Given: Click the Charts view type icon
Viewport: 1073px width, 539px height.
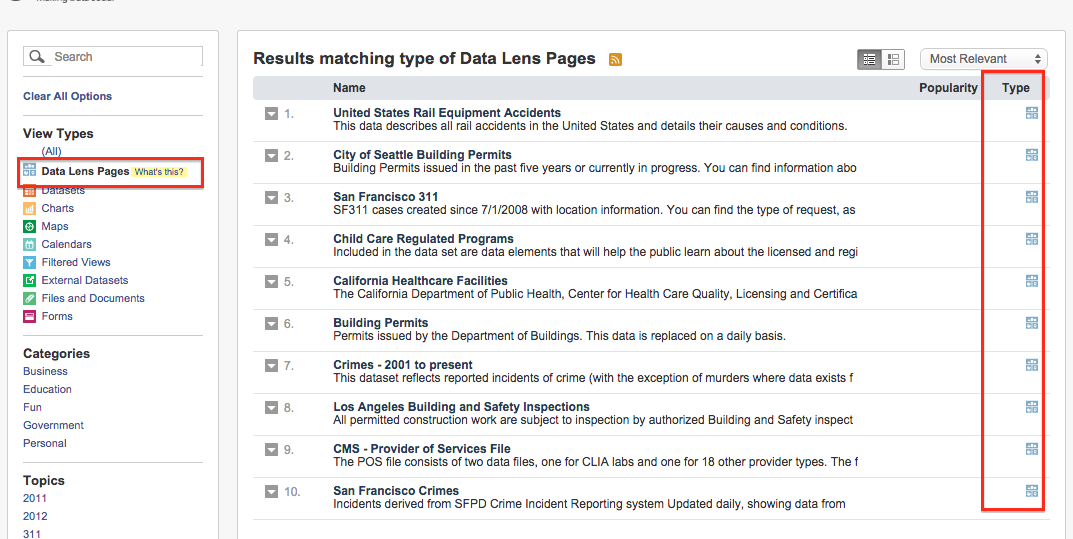Looking at the screenshot, I should tap(29, 209).
